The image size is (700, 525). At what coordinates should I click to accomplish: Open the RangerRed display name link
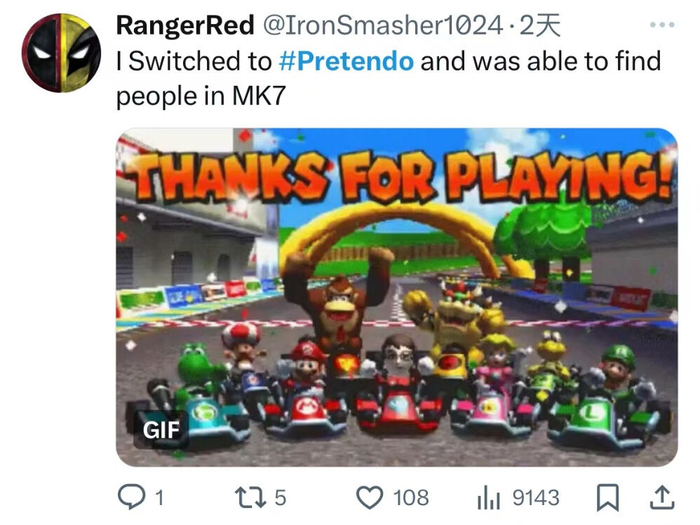185,25
